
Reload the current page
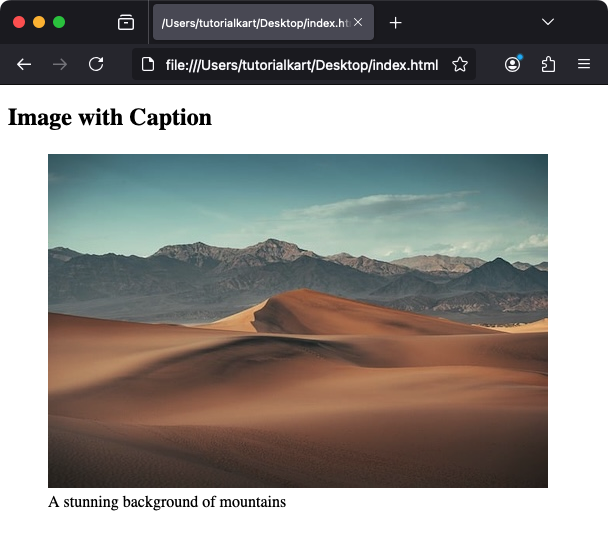click(96, 64)
